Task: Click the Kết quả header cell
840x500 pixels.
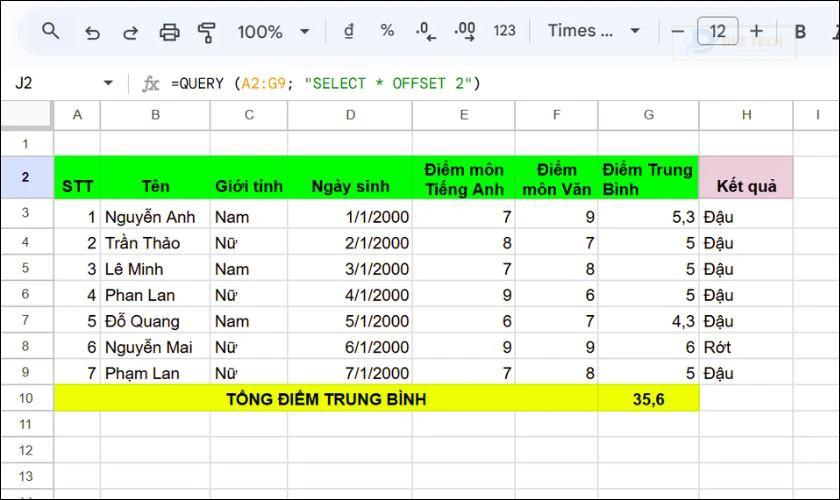Action: 746,178
